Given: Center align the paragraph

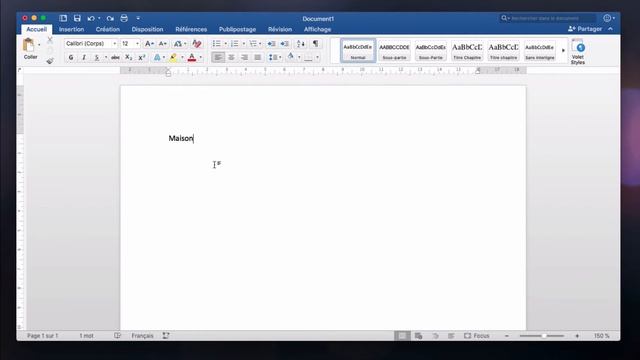Looking at the screenshot, I should coord(231,58).
